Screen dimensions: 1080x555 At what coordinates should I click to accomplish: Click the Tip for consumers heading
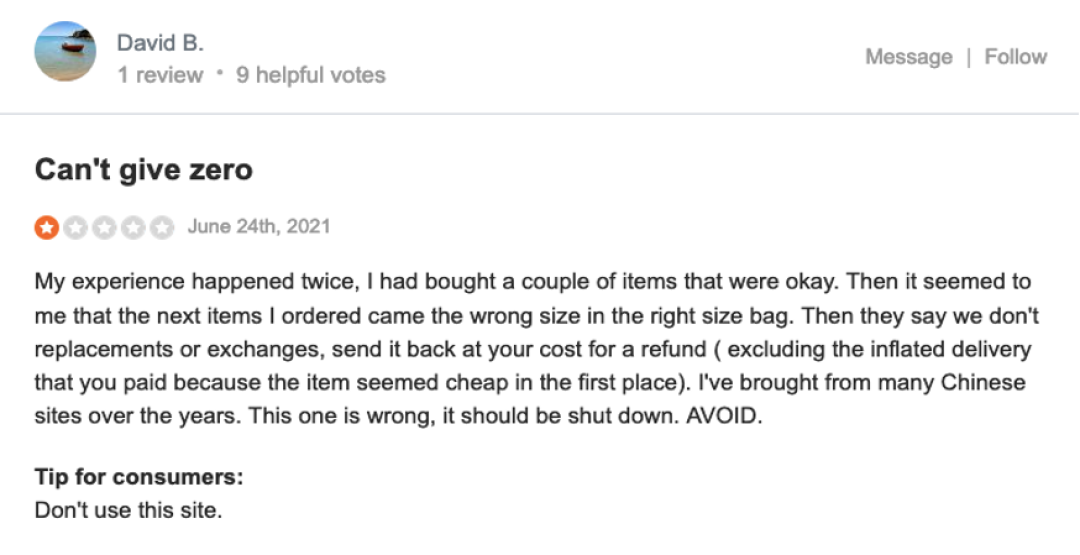point(139,476)
